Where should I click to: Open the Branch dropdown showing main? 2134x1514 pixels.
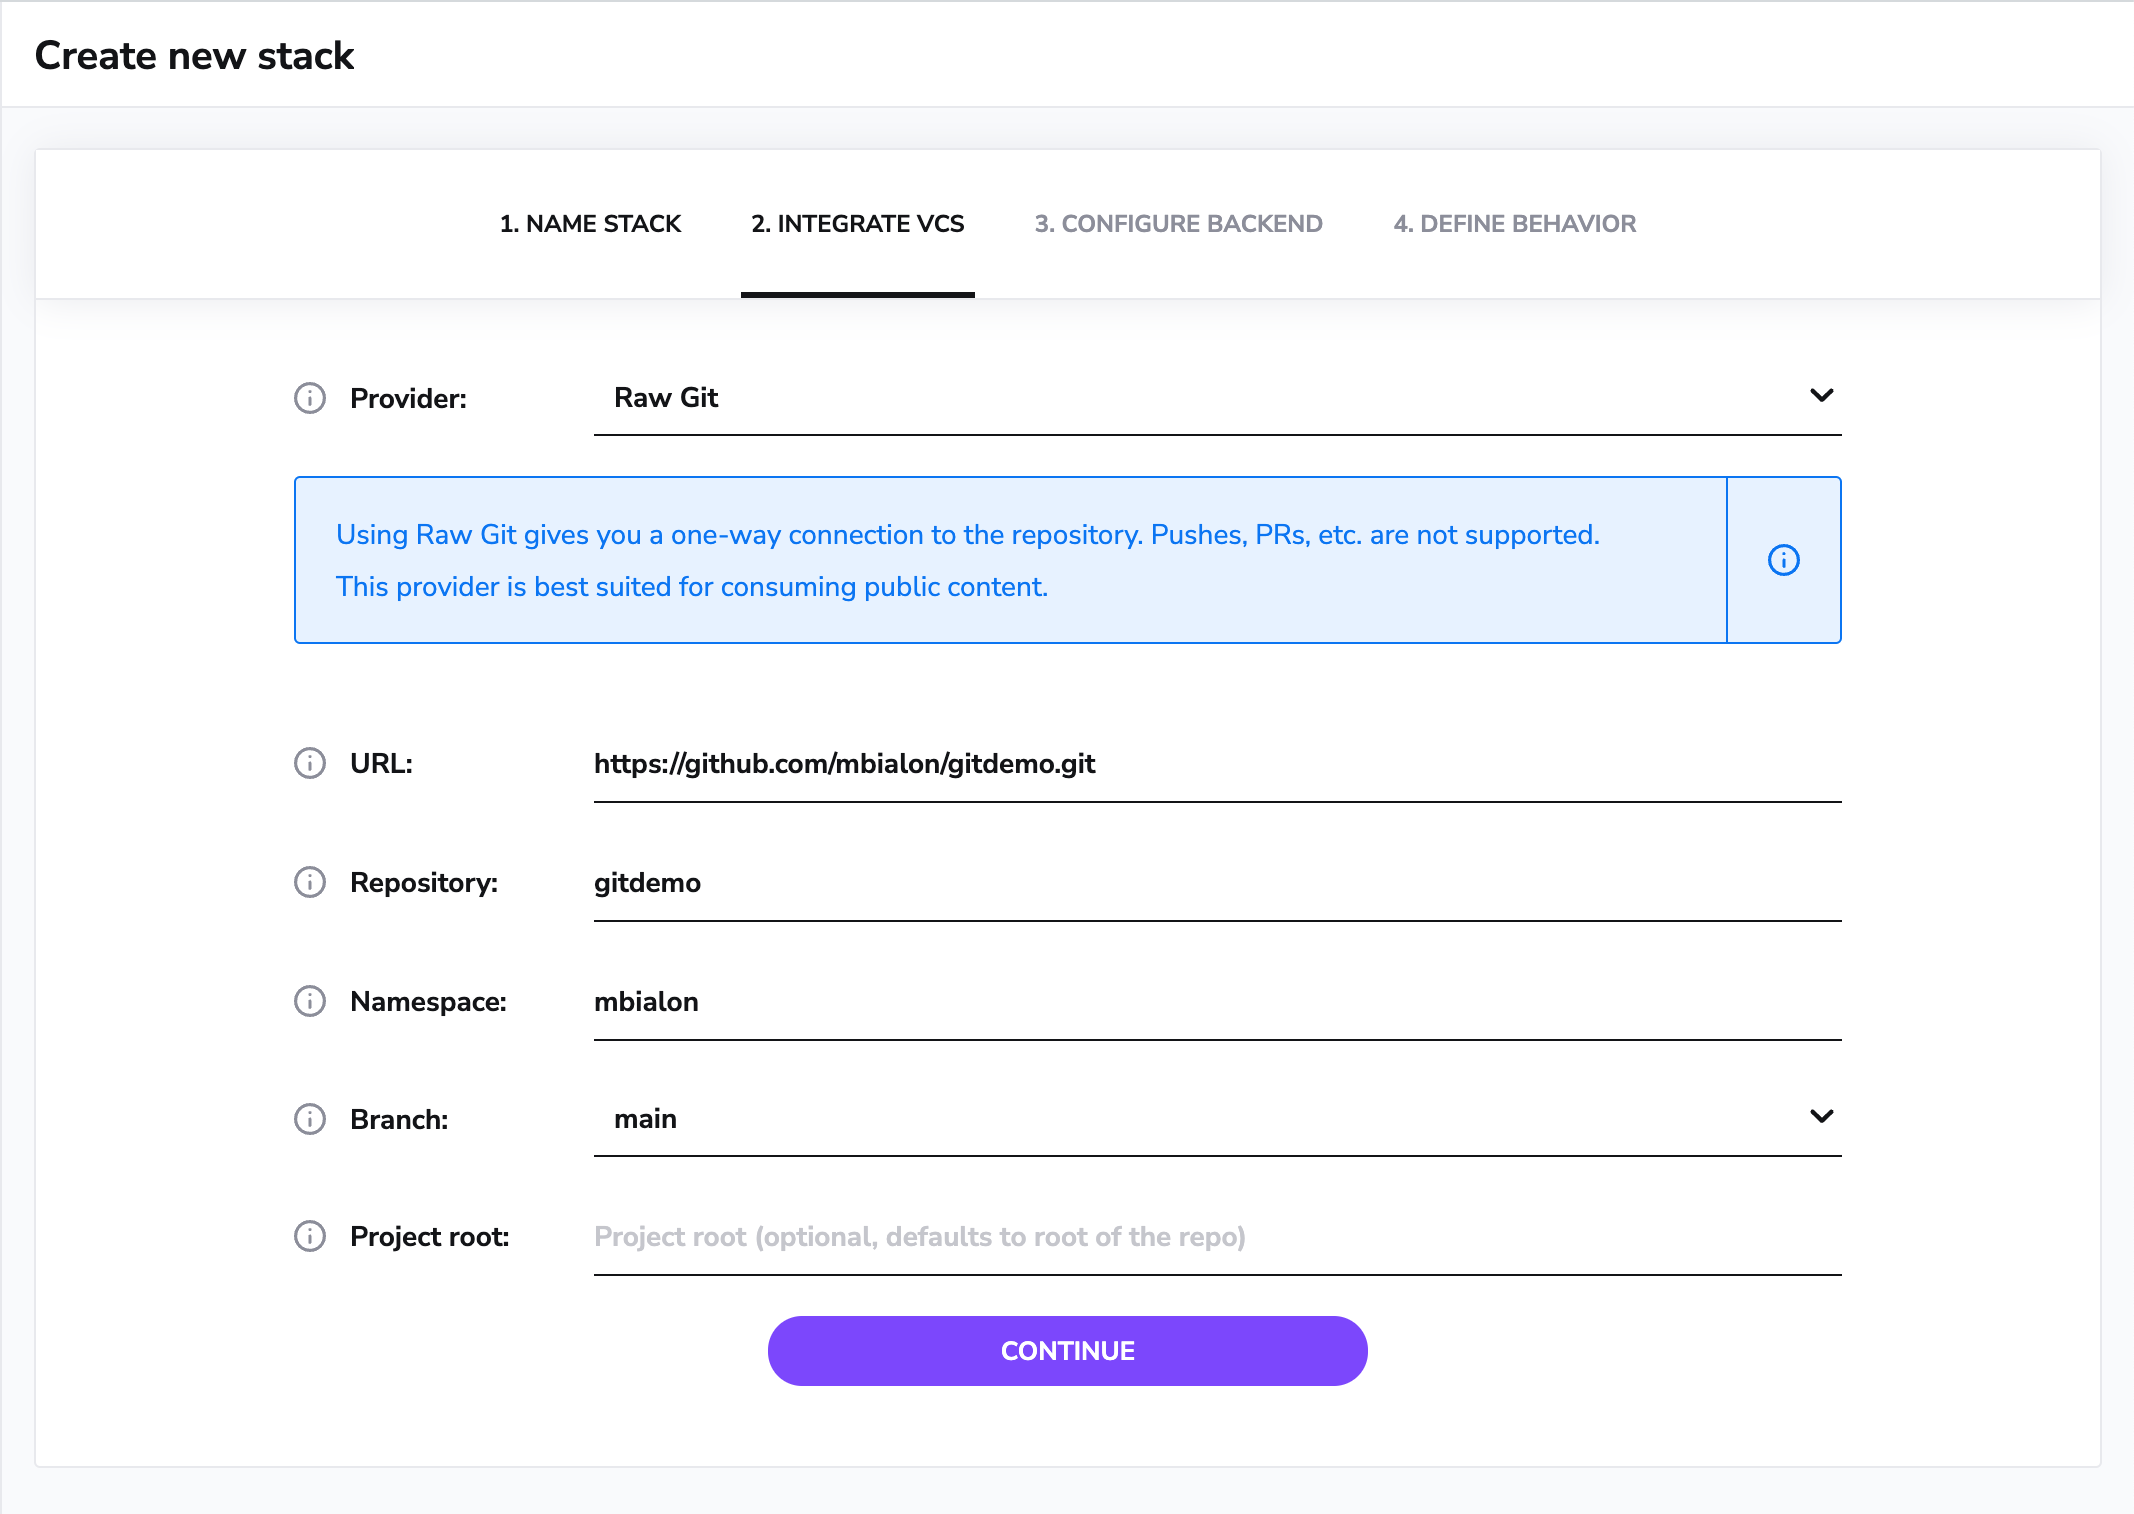1200,1119
